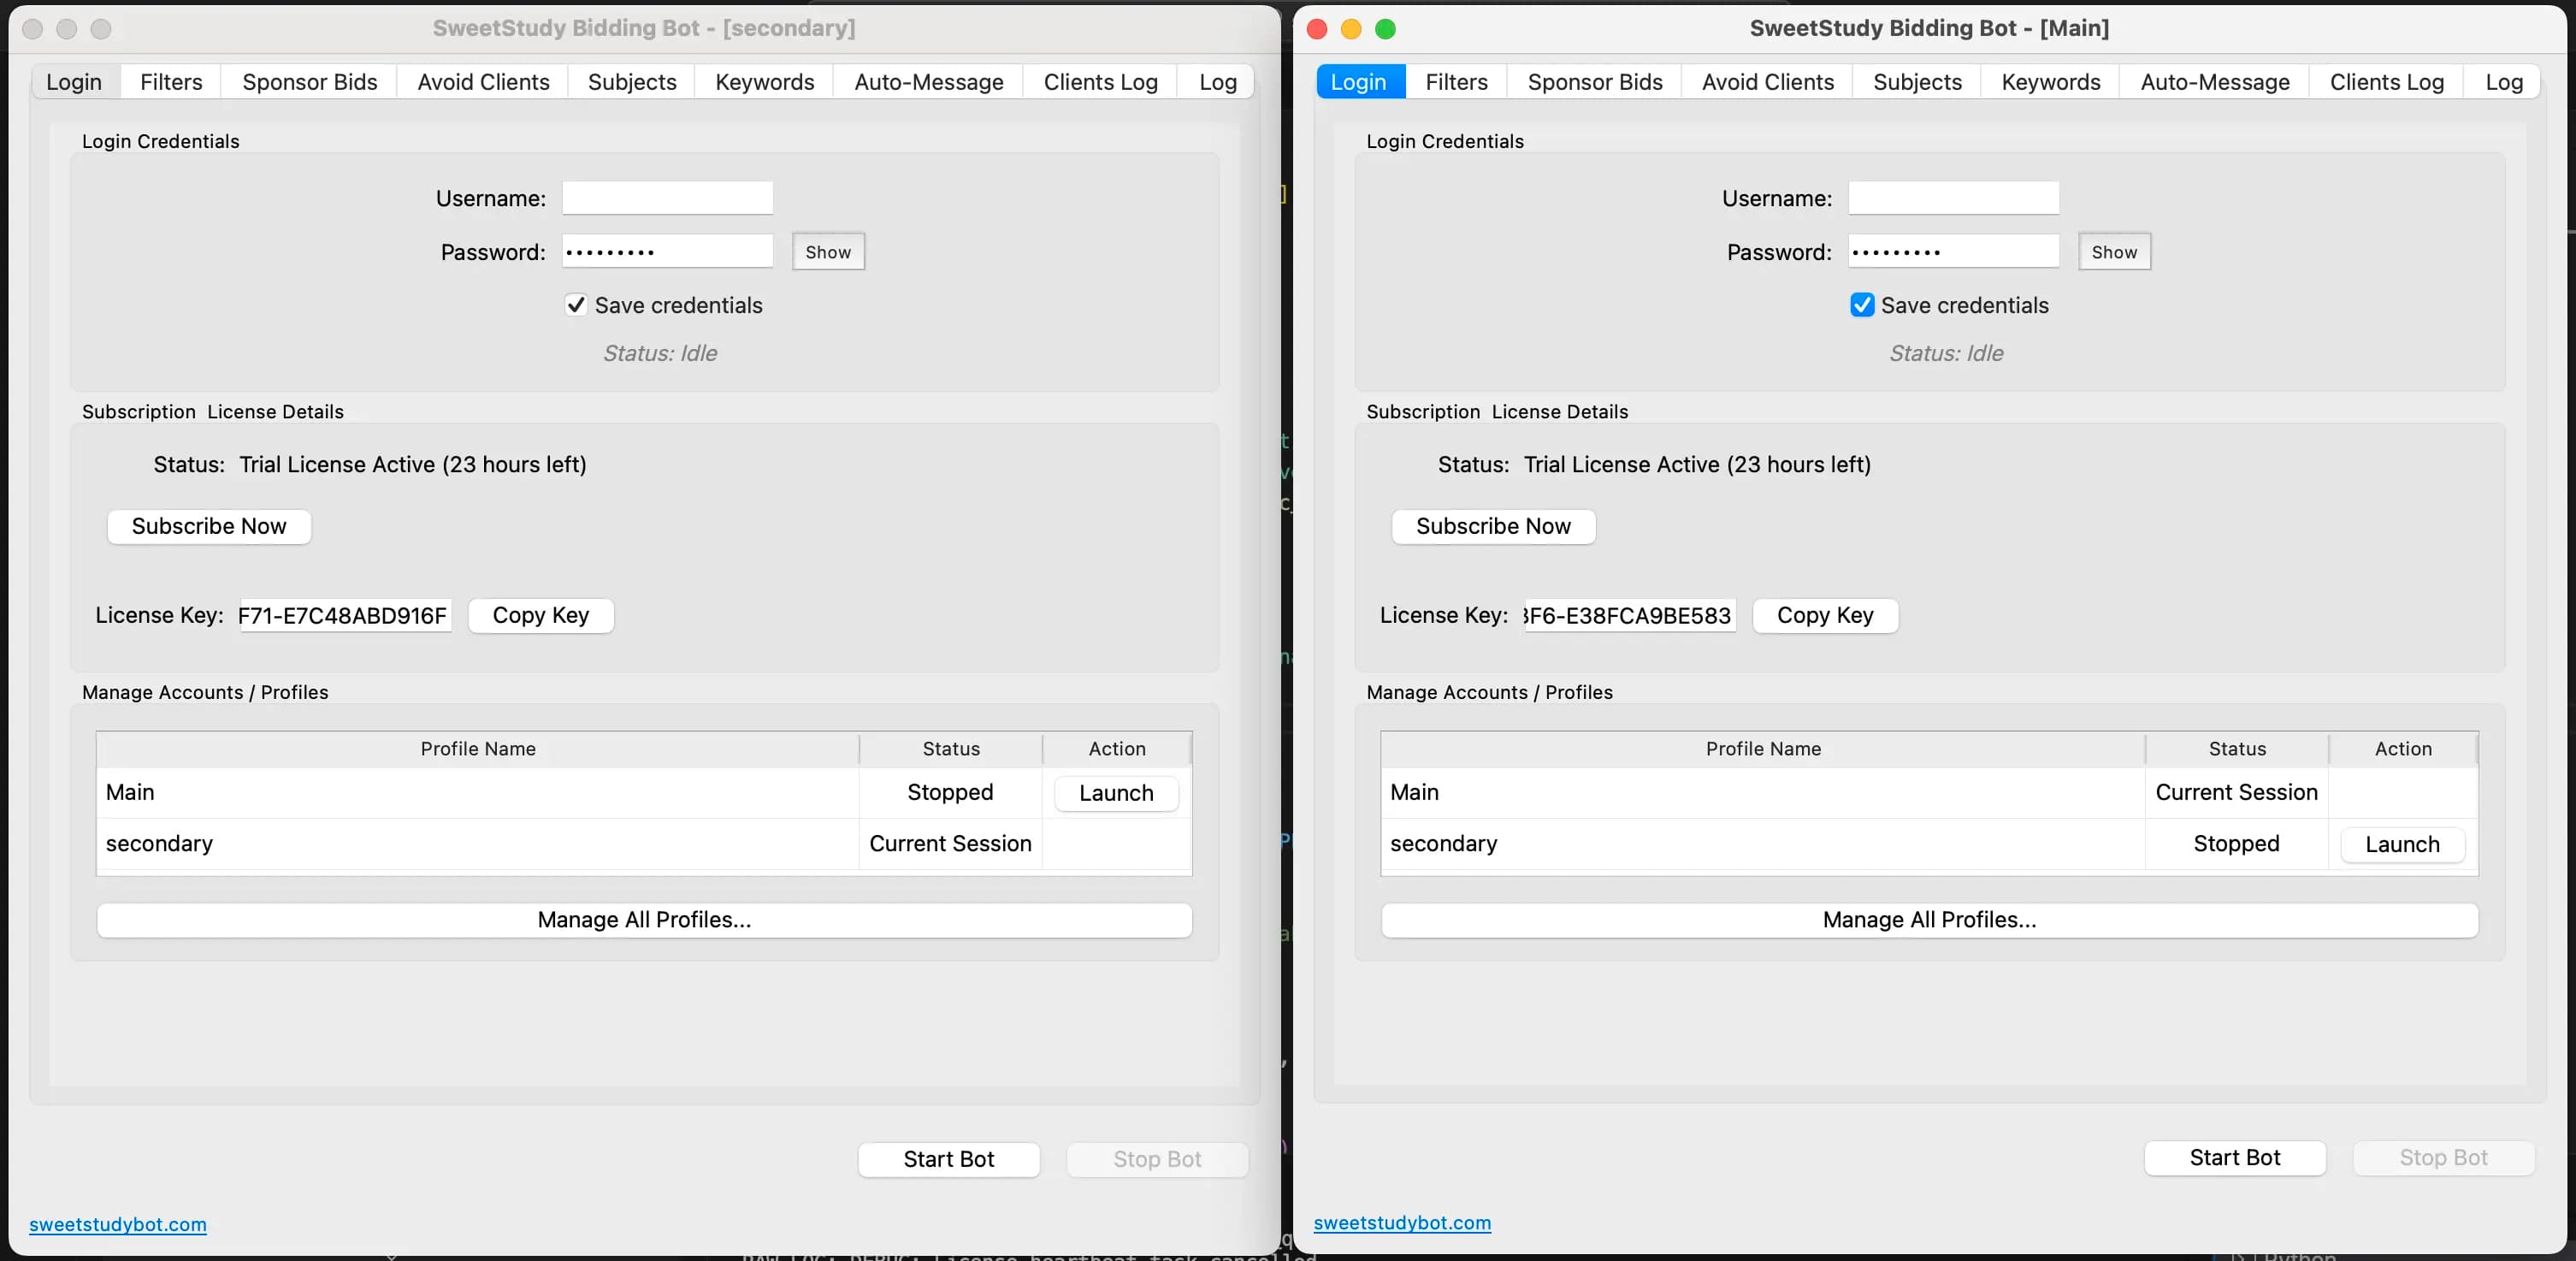Copy the license key in Main window
Viewport: 2576px width, 1261px height.
click(x=1825, y=615)
